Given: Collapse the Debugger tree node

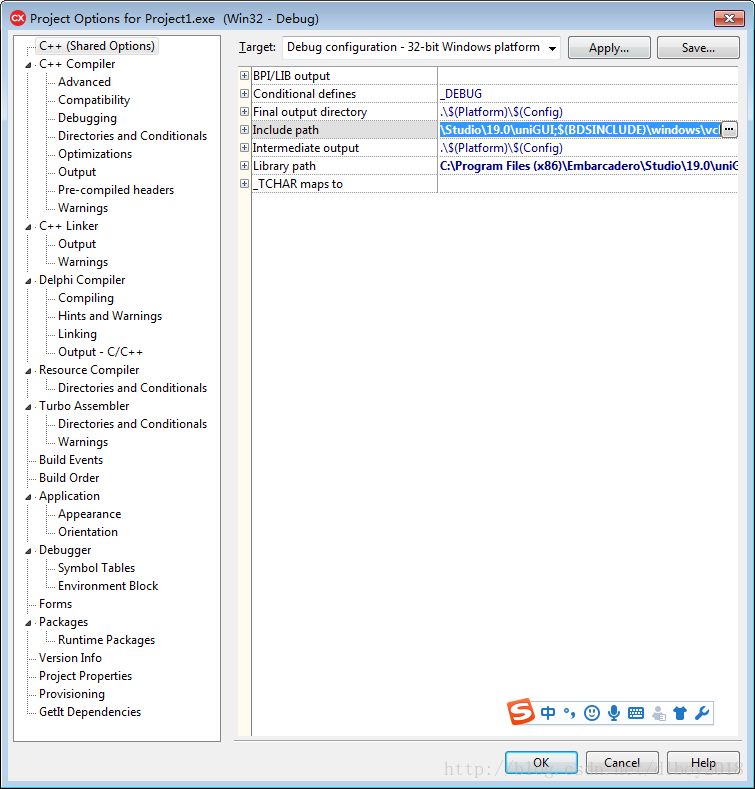Looking at the screenshot, I should pyautogui.click(x=28, y=551).
